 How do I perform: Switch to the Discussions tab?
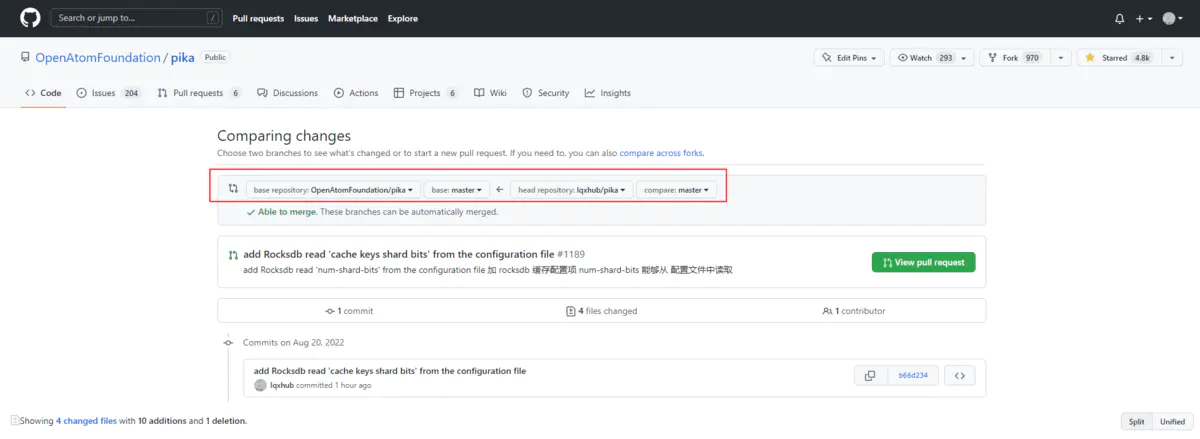(287, 93)
